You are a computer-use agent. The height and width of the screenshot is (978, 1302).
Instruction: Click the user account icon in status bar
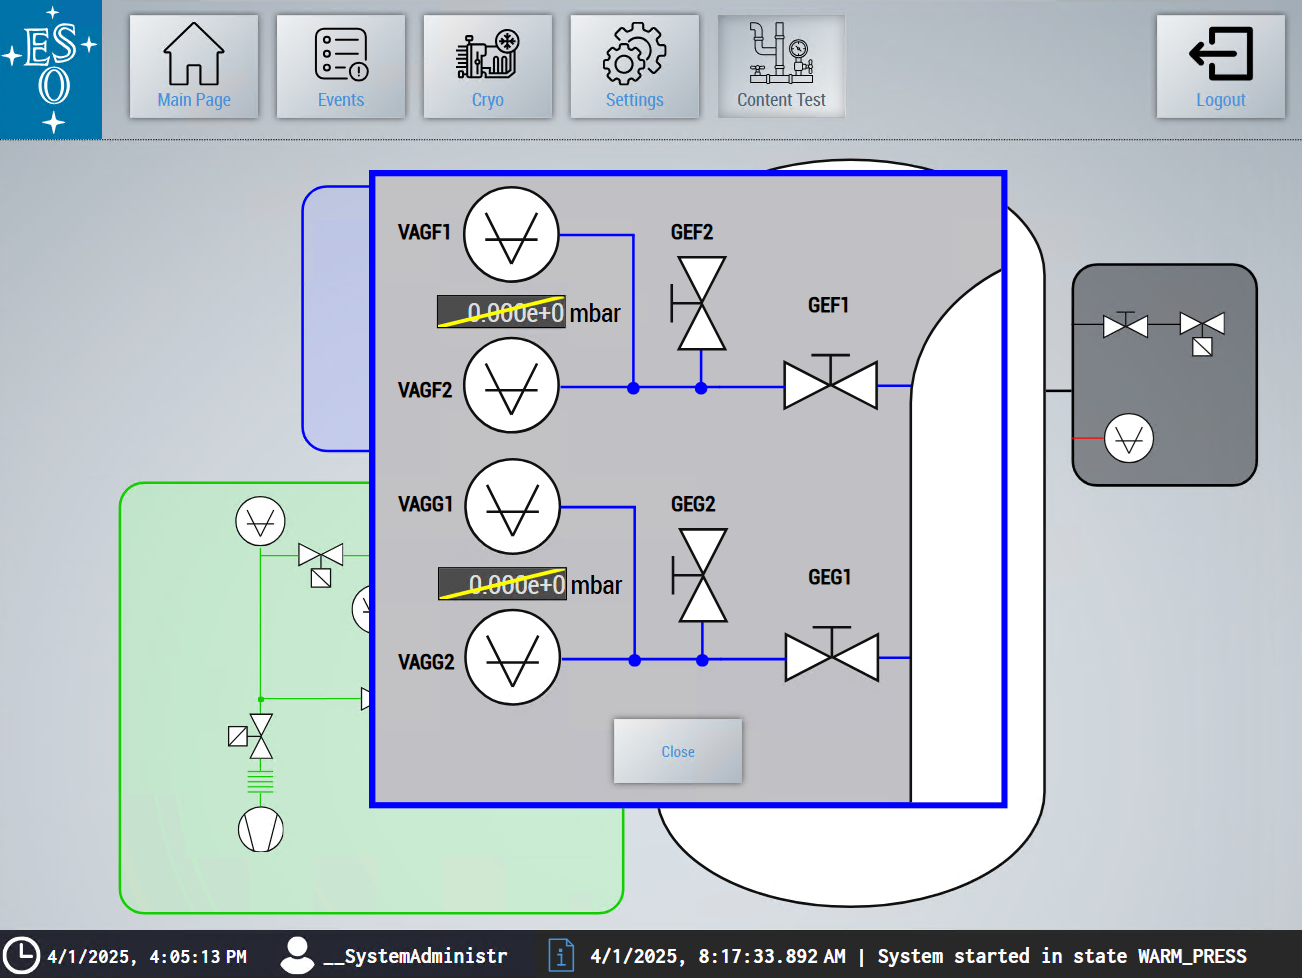pyautogui.click(x=297, y=955)
